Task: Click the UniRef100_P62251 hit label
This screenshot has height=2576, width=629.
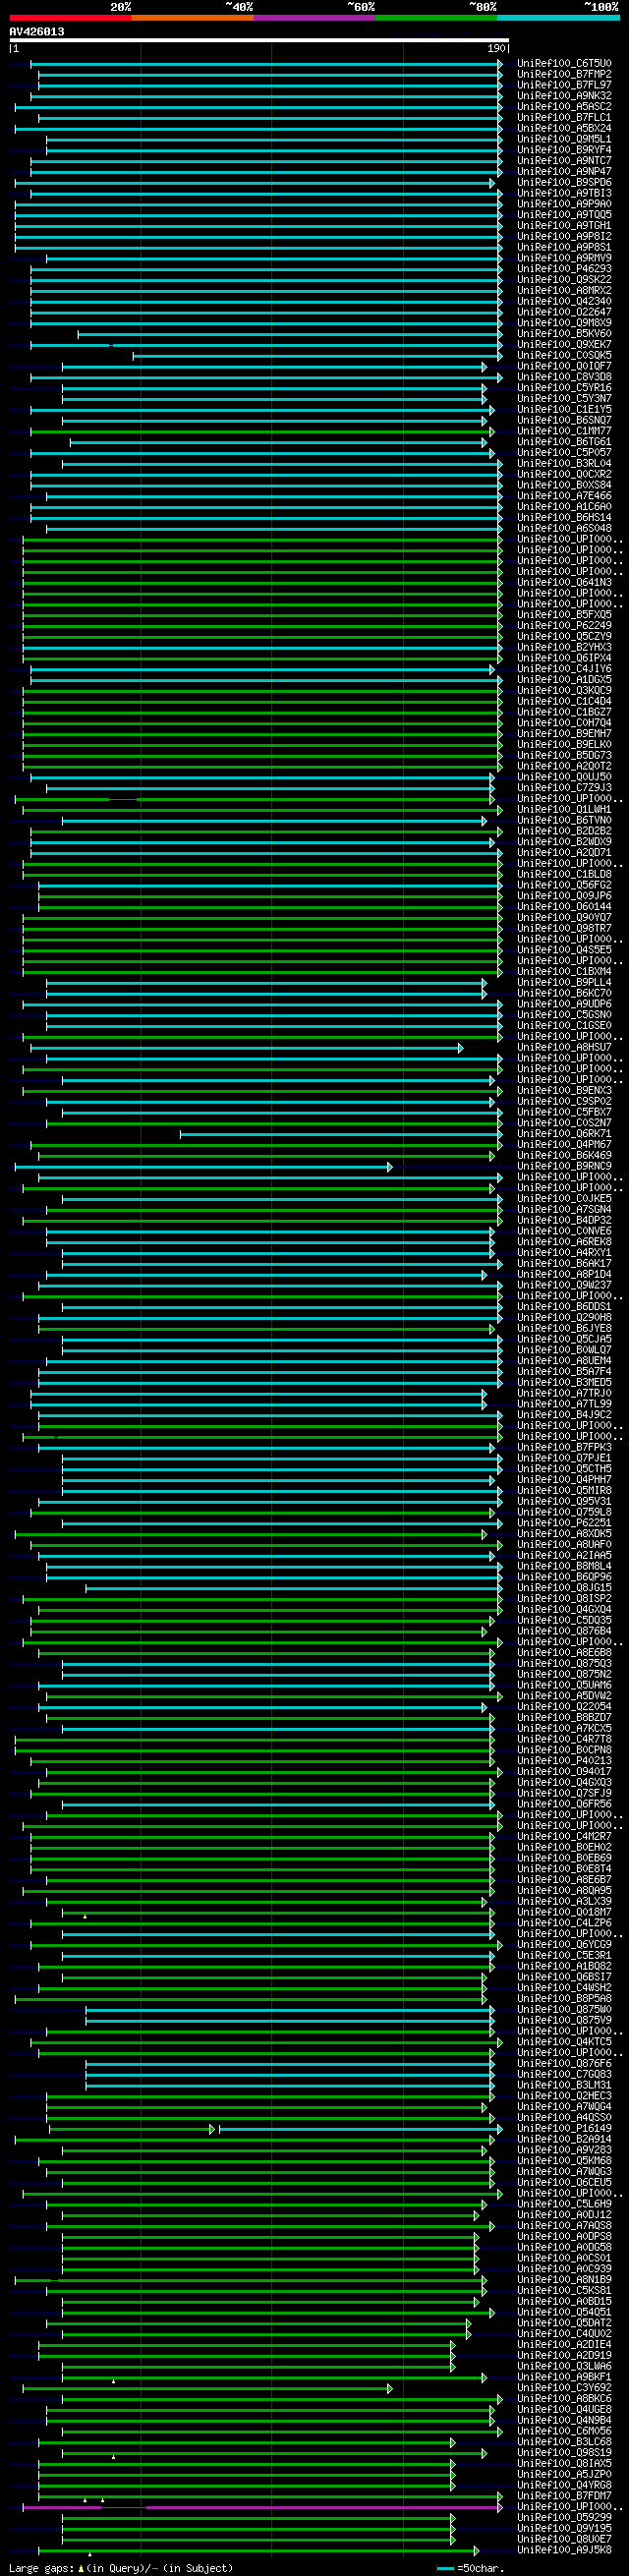Action: (564, 1523)
